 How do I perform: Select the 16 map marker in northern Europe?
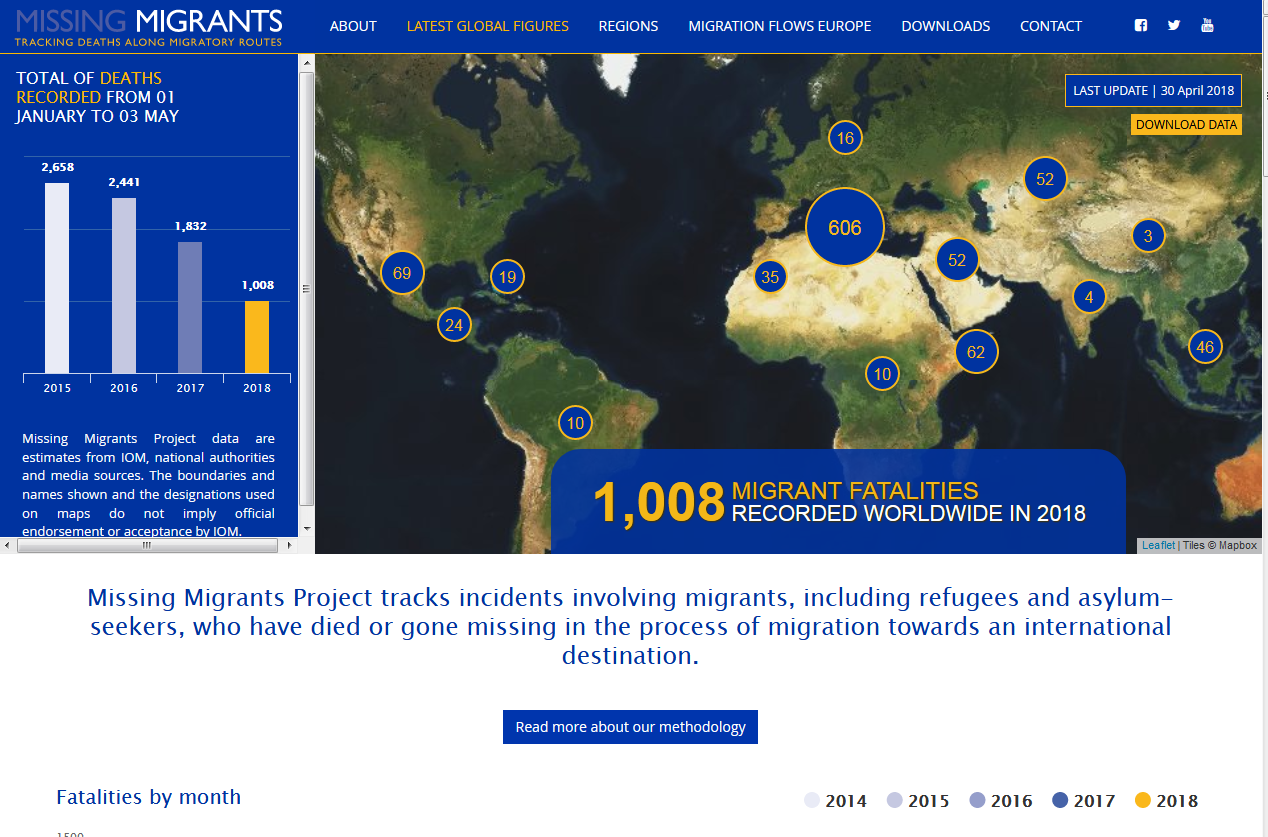click(845, 138)
